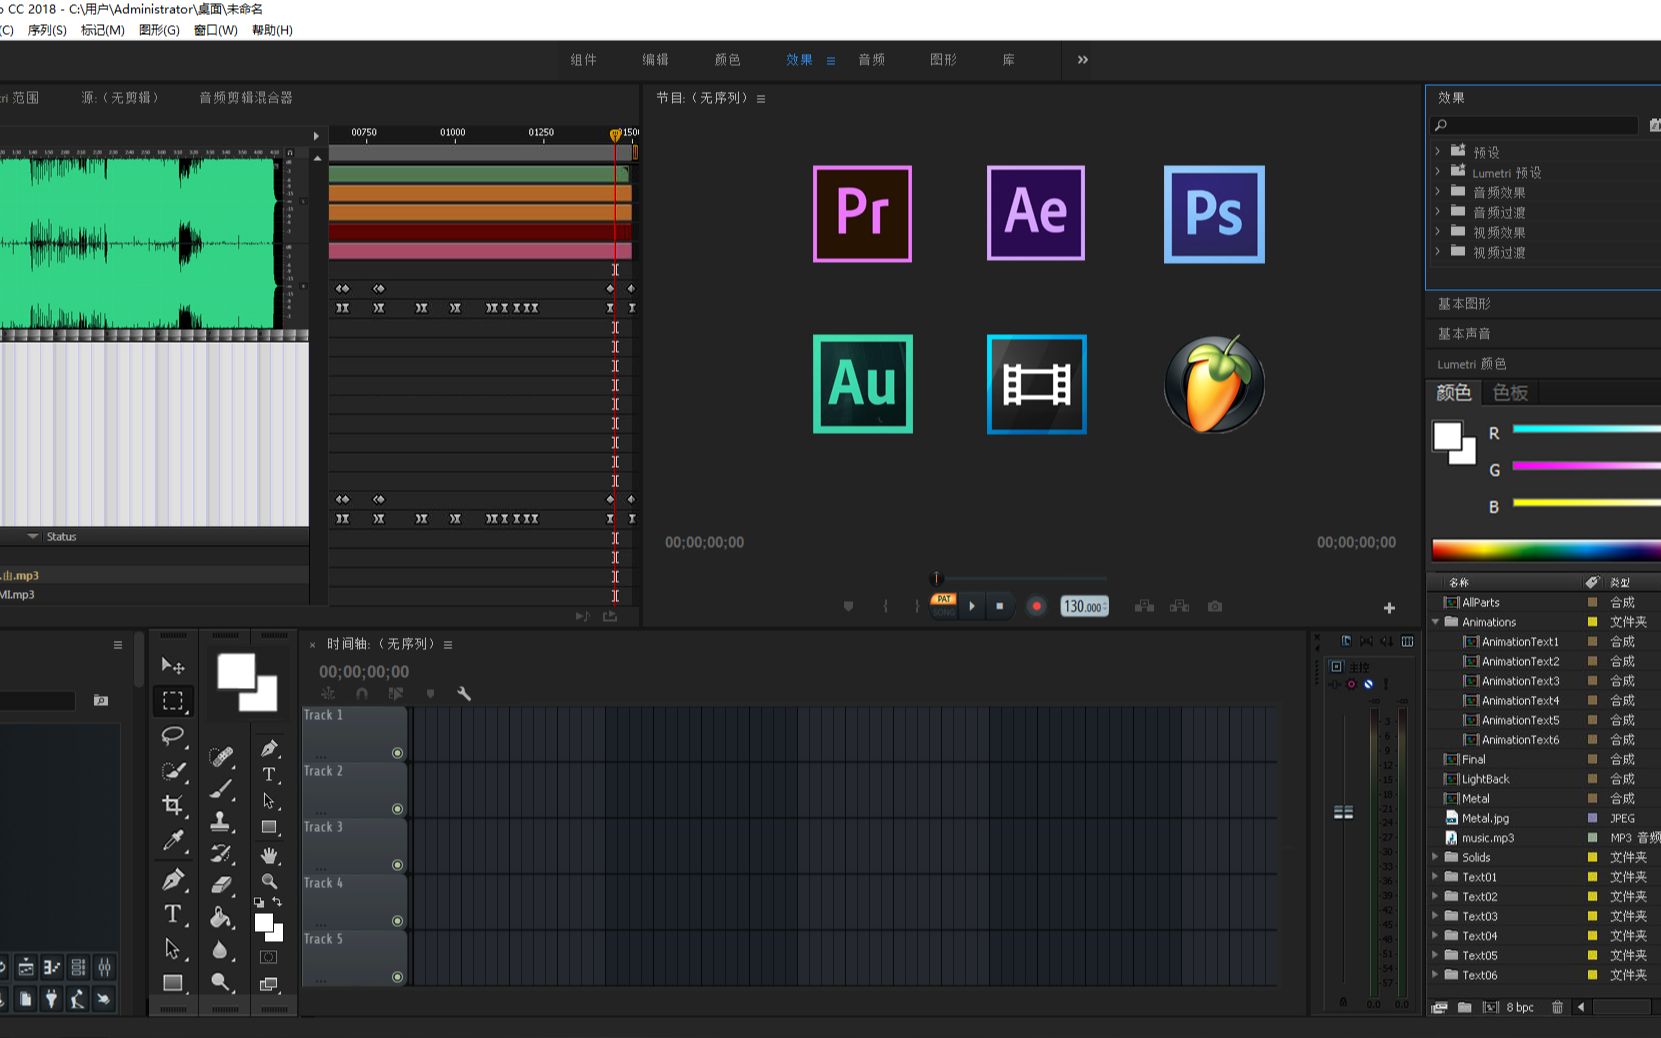Select the Eyedropper tool
Viewport: 1661px width, 1038px height.
tap(173, 840)
